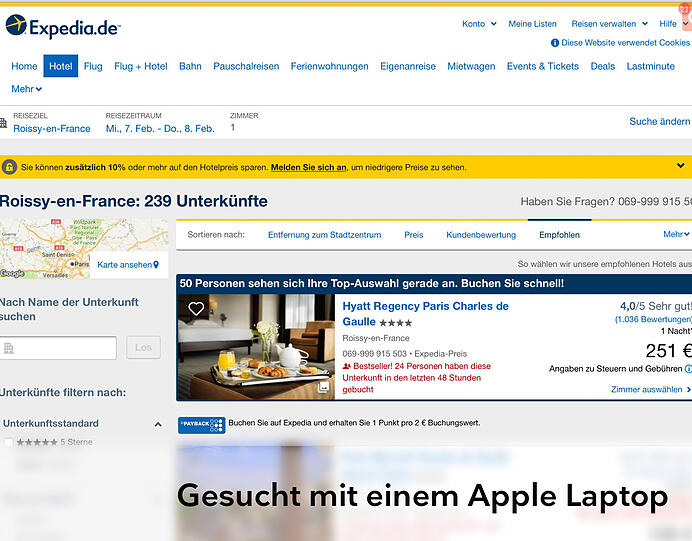Image resolution: width=692 pixels, height=541 pixels.
Task: Open the Hilfe dropdown
Action: tap(673, 24)
